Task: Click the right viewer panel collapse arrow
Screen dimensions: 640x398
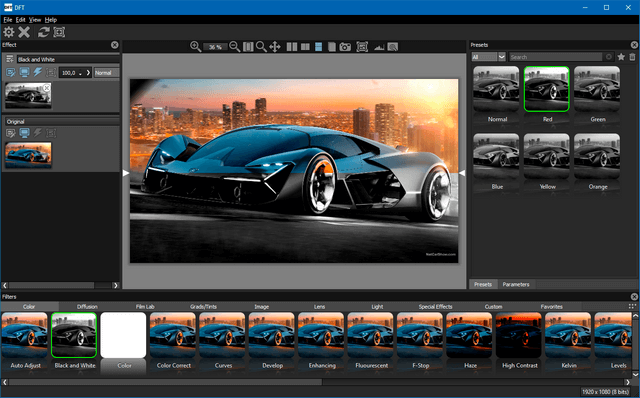Action: [462, 173]
